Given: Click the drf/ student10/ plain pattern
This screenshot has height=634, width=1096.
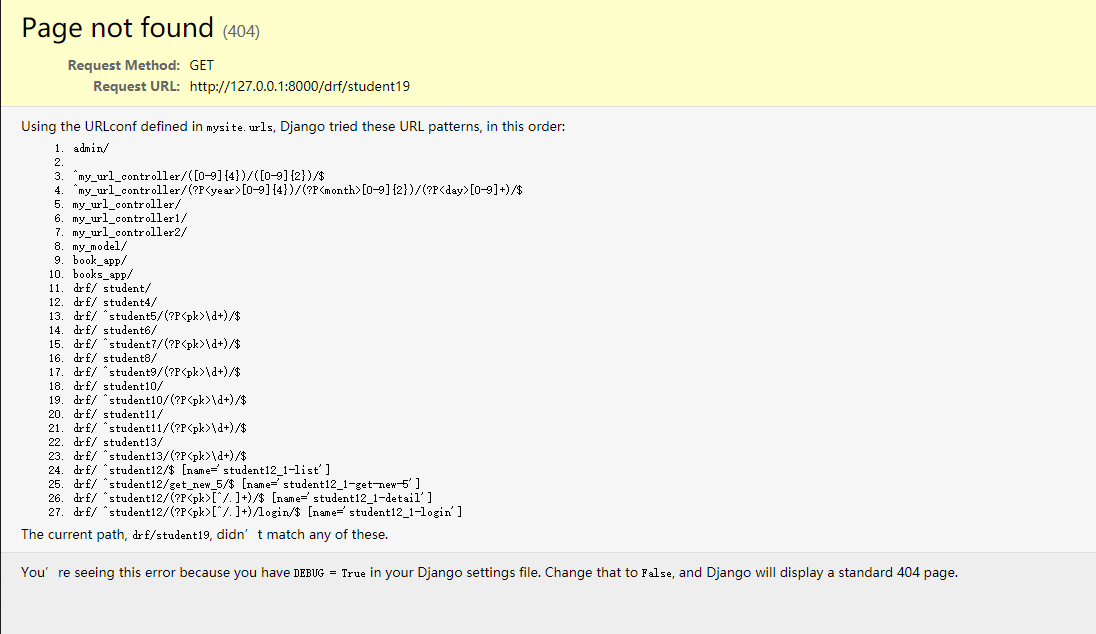Looking at the screenshot, I should [x=118, y=386].
